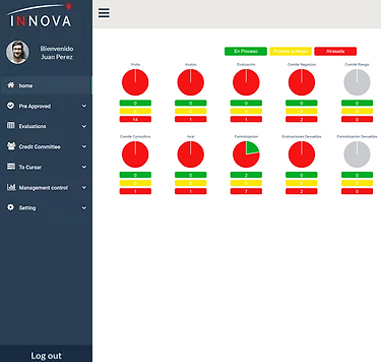Click the Setting gear icon
Screen dimensions: 391x362
11,207
